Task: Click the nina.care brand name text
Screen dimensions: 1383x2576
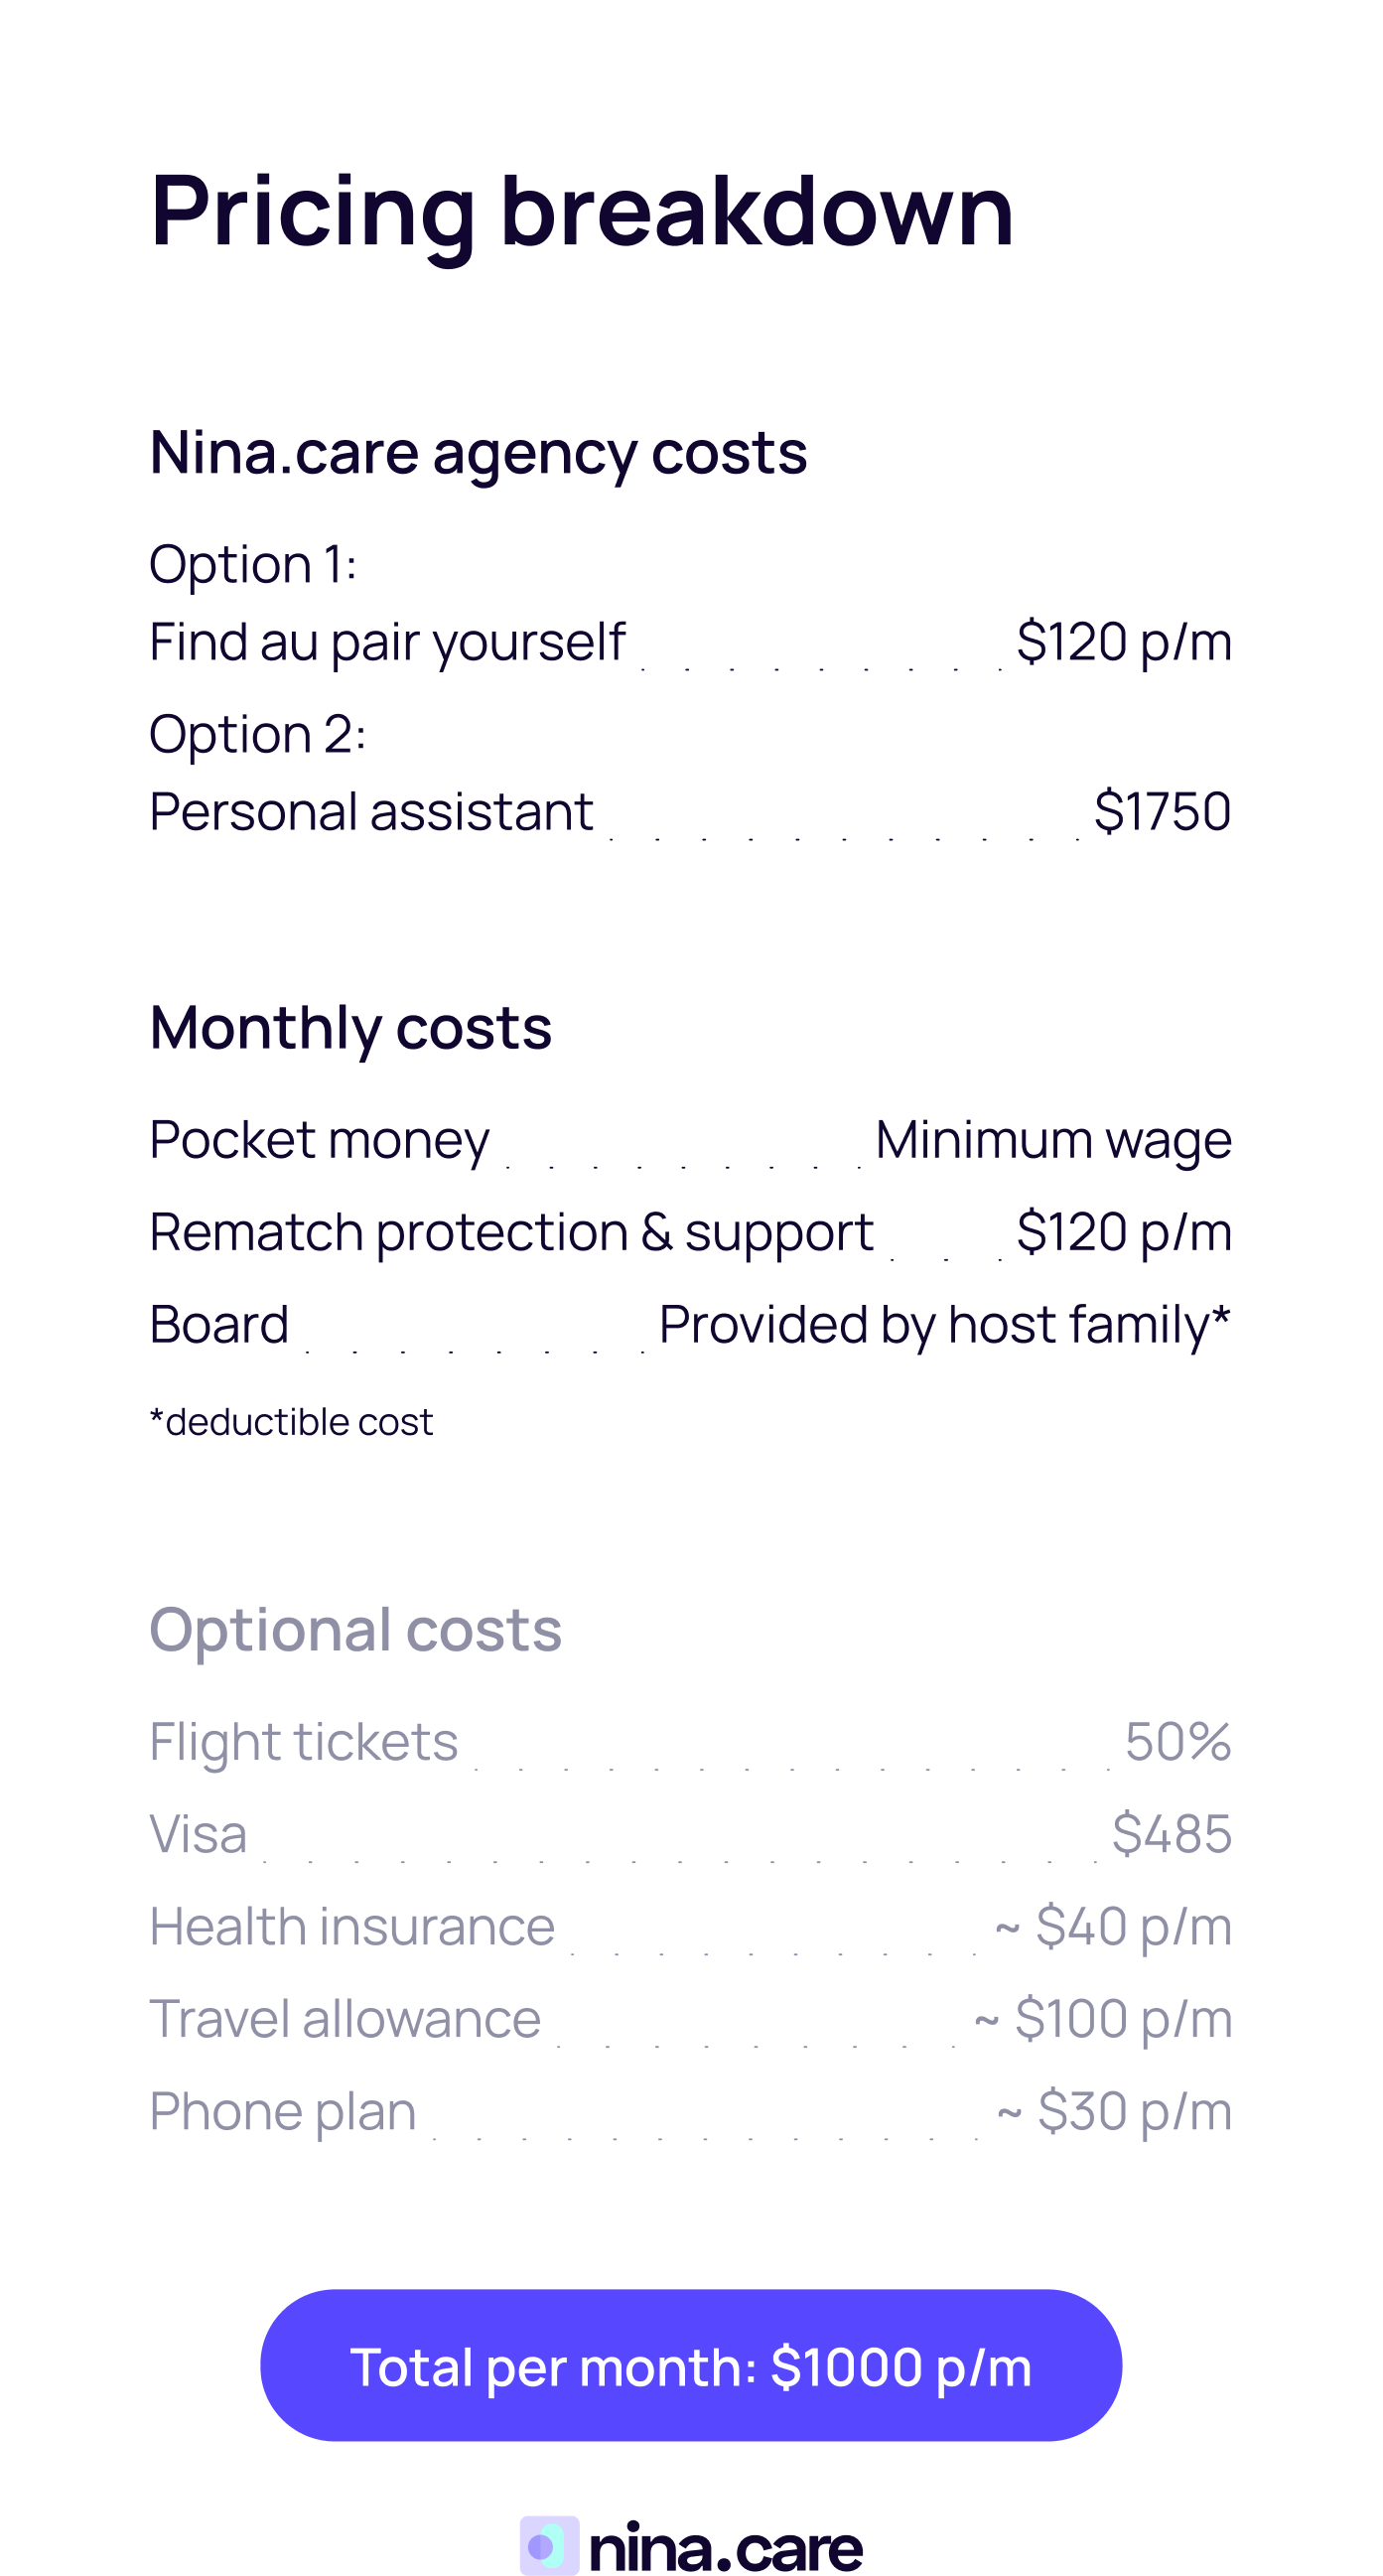Action: [x=726, y=2547]
